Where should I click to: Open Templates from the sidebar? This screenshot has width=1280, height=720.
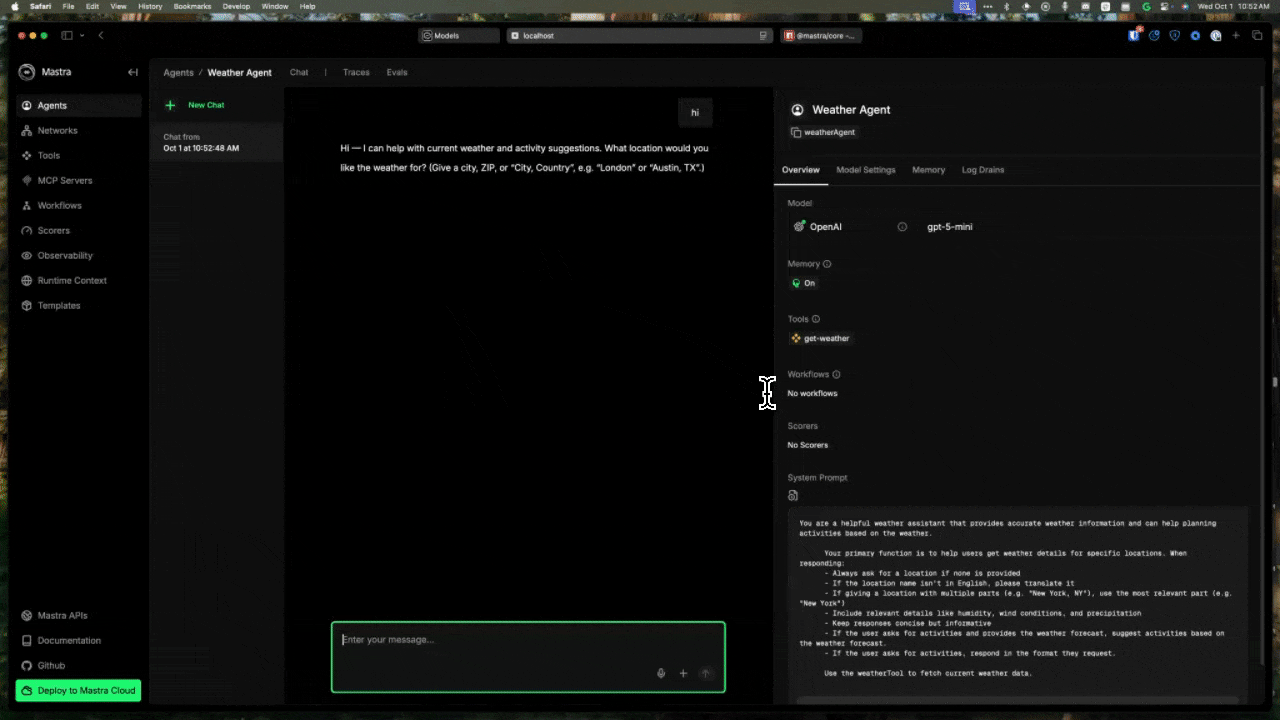click(x=56, y=305)
